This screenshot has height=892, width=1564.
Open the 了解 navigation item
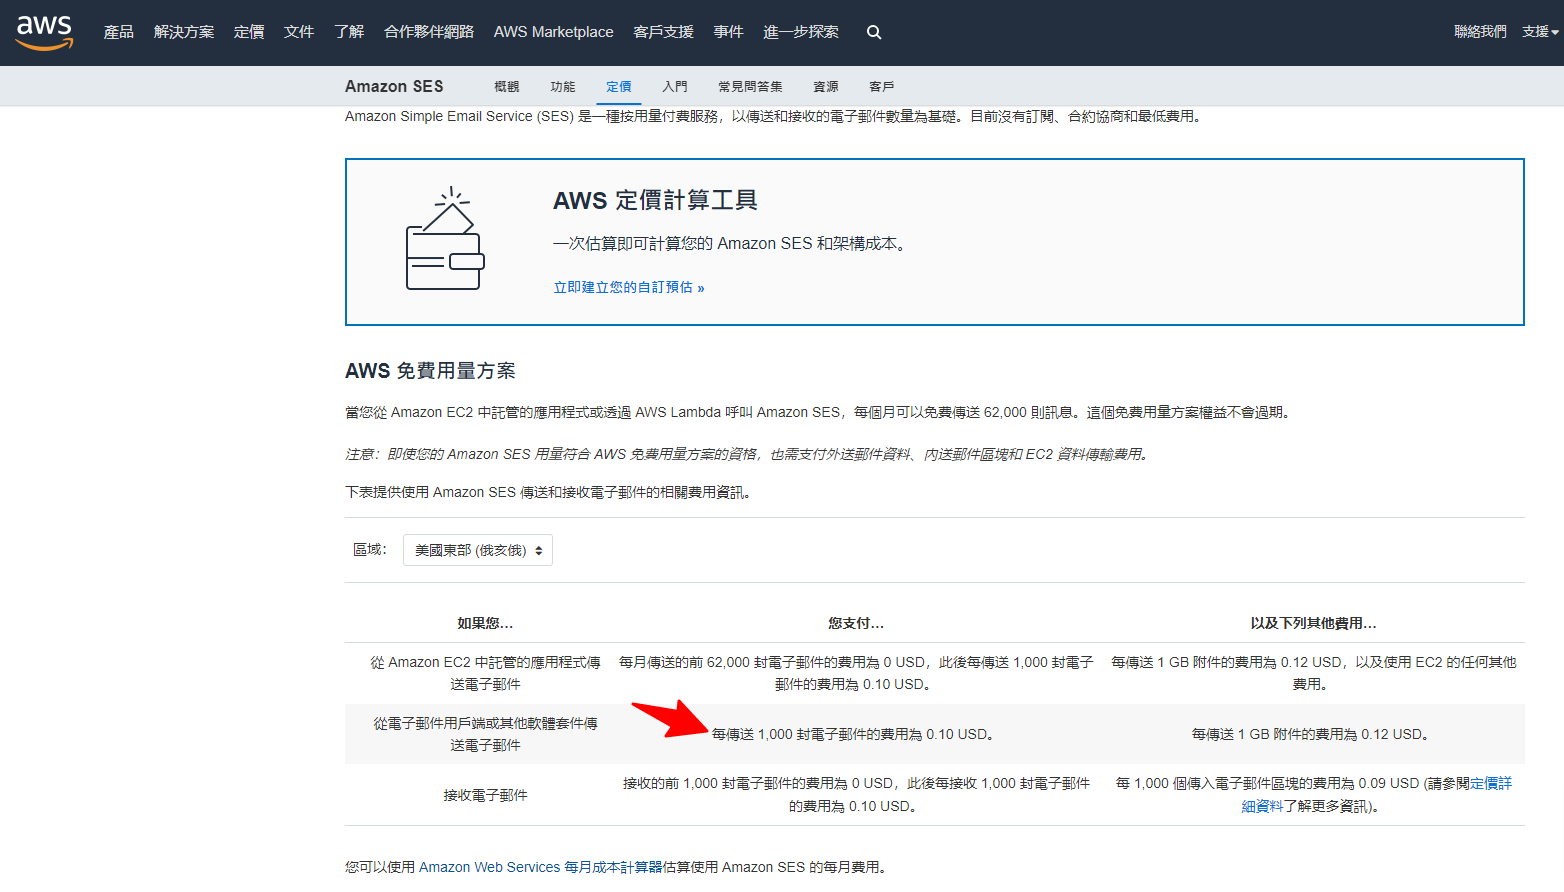pyautogui.click(x=349, y=32)
